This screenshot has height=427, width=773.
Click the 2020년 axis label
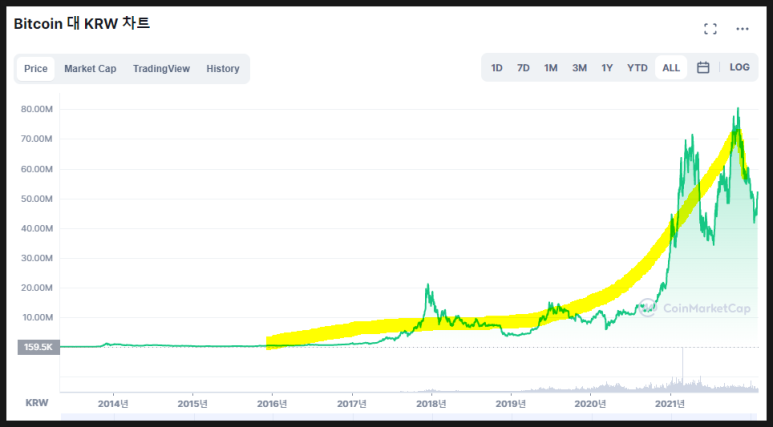[590, 404]
